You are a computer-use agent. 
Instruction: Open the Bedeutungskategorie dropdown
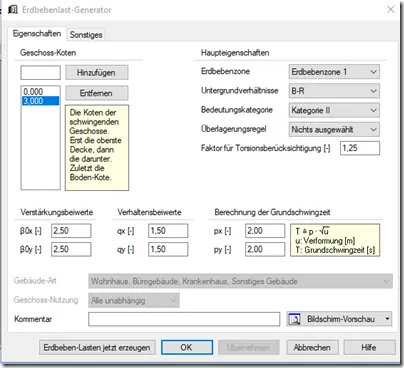pyautogui.click(x=334, y=110)
